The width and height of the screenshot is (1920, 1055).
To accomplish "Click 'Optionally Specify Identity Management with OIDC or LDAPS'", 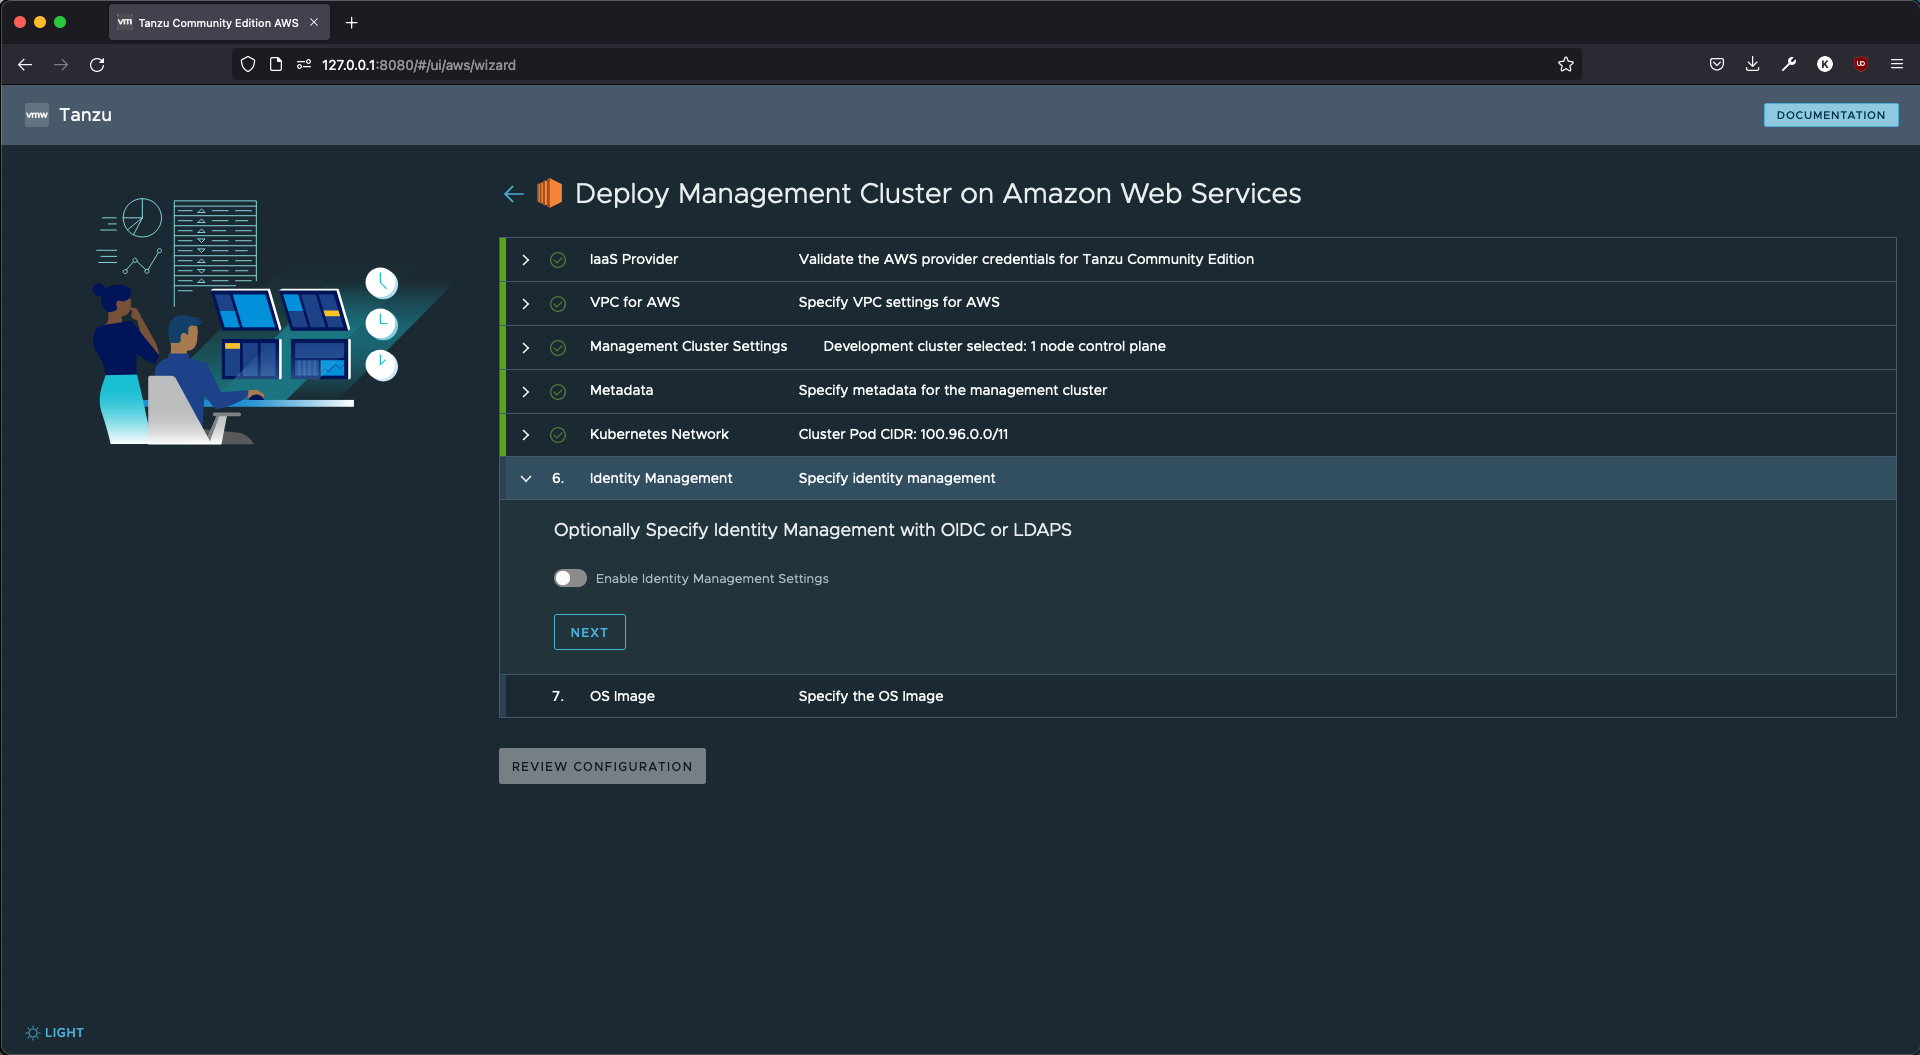I will click(813, 530).
